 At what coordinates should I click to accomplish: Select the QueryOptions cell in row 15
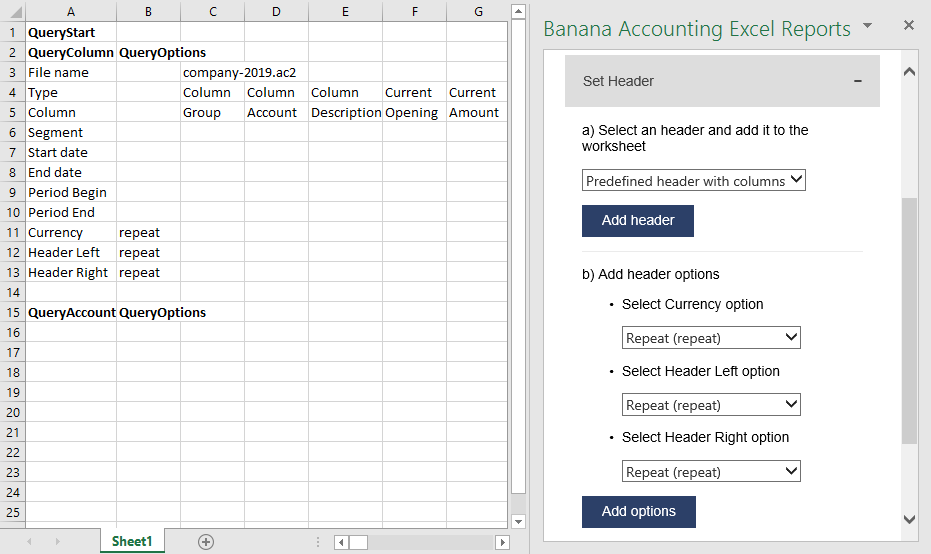click(x=148, y=312)
